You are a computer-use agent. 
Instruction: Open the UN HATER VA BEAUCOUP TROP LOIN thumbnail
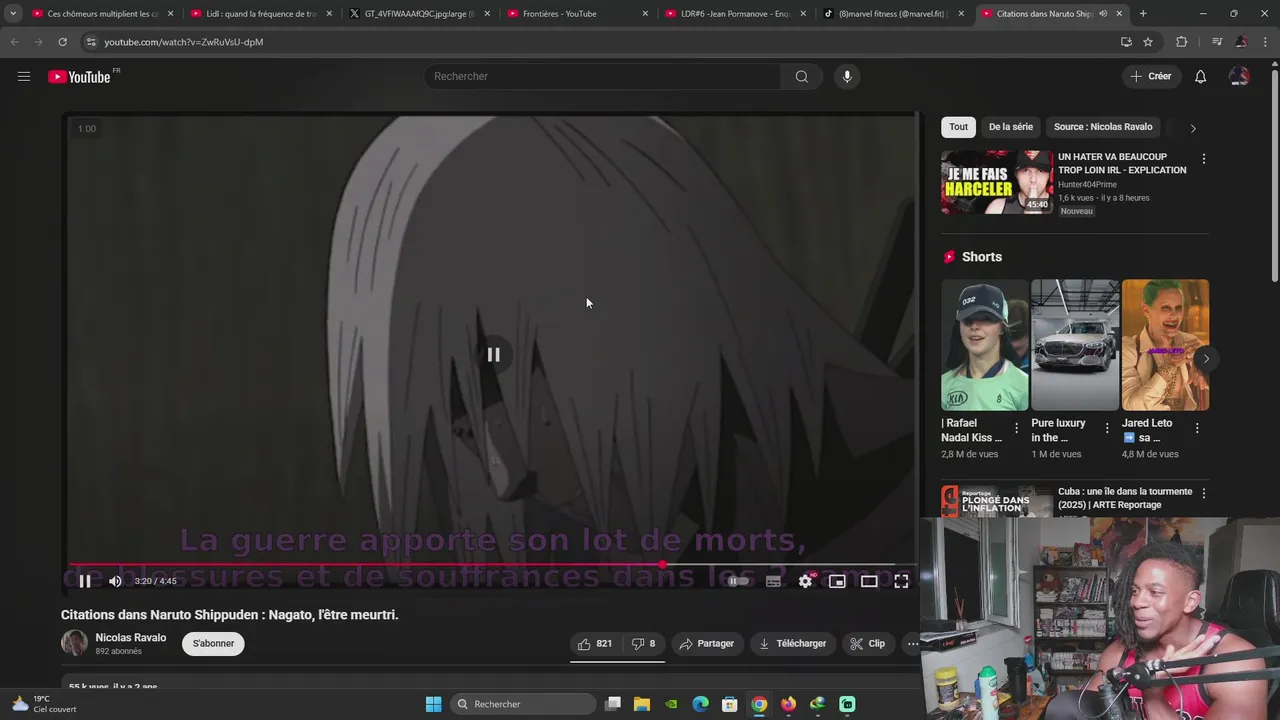point(997,182)
